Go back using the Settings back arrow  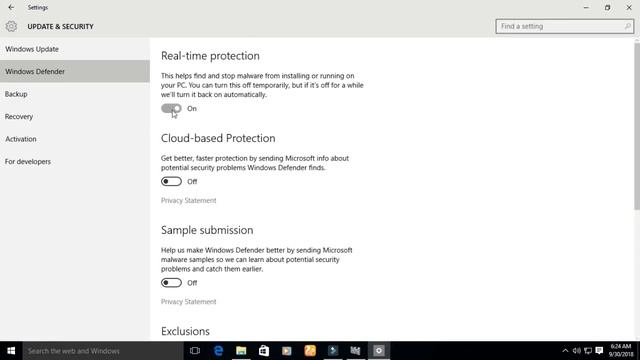pyautogui.click(x=11, y=7)
